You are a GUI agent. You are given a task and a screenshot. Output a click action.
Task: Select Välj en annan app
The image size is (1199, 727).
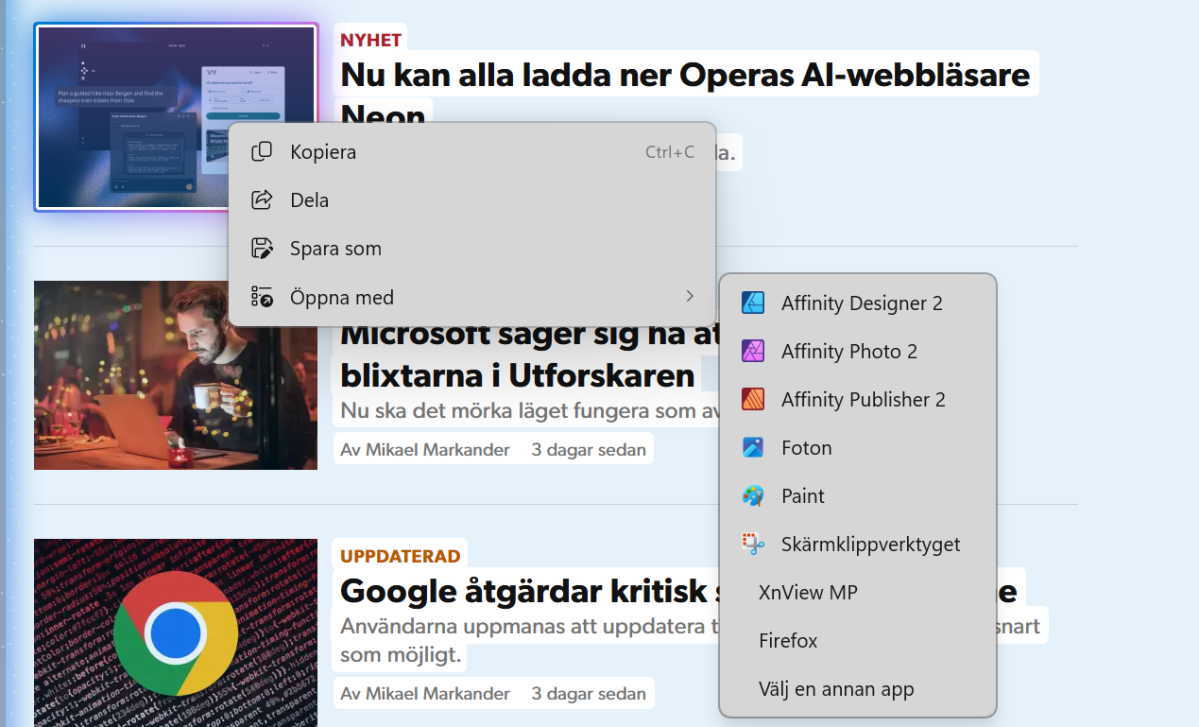(836, 689)
